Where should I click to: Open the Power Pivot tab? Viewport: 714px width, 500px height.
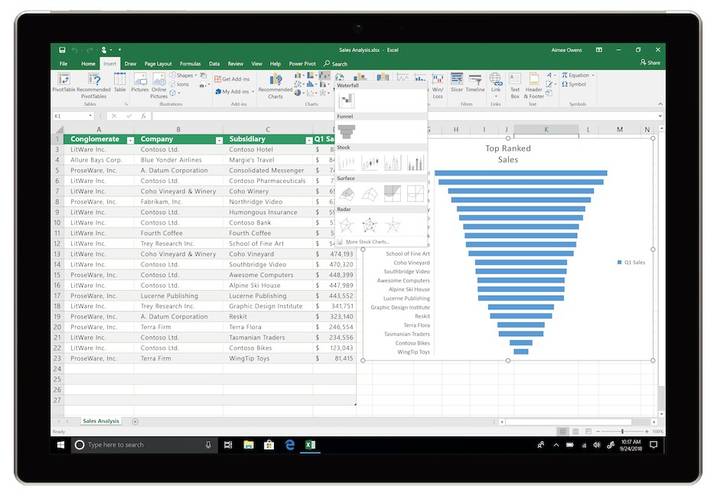pos(302,64)
